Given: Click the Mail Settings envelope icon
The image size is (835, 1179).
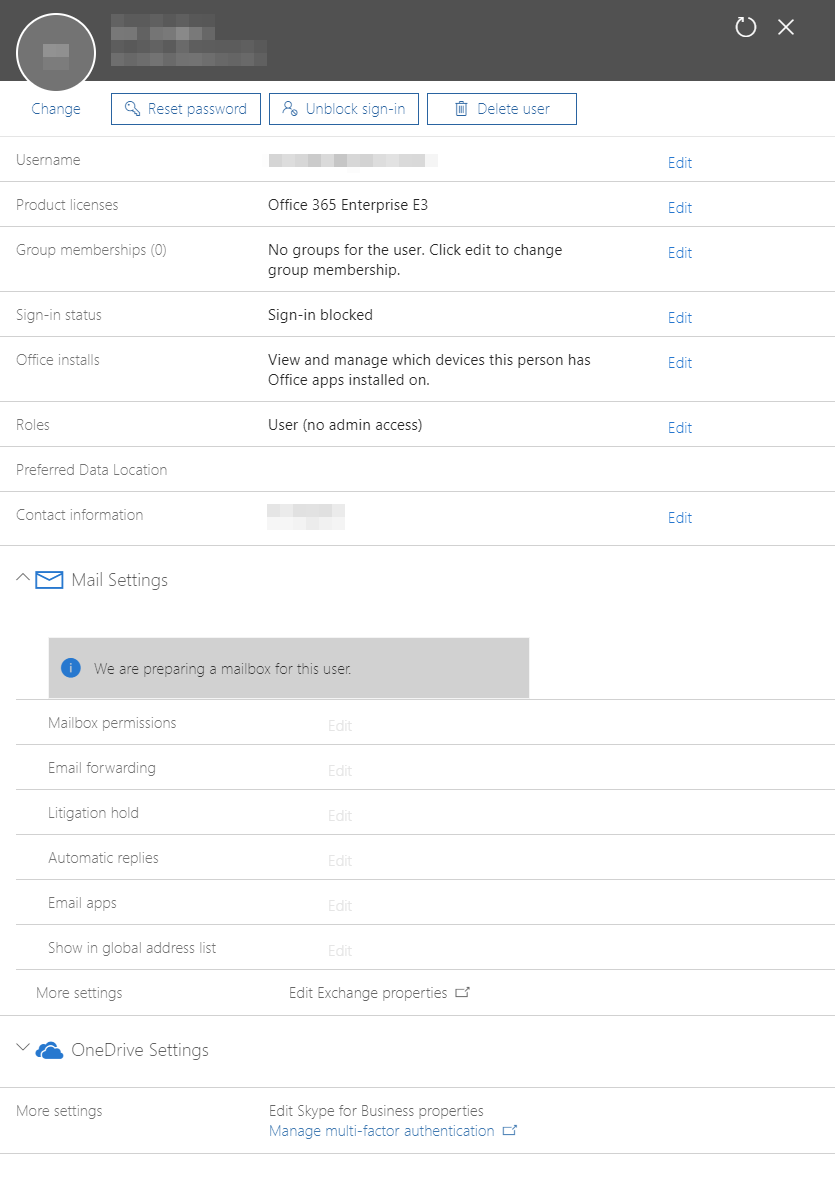Looking at the screenshot, I should 50,580.
